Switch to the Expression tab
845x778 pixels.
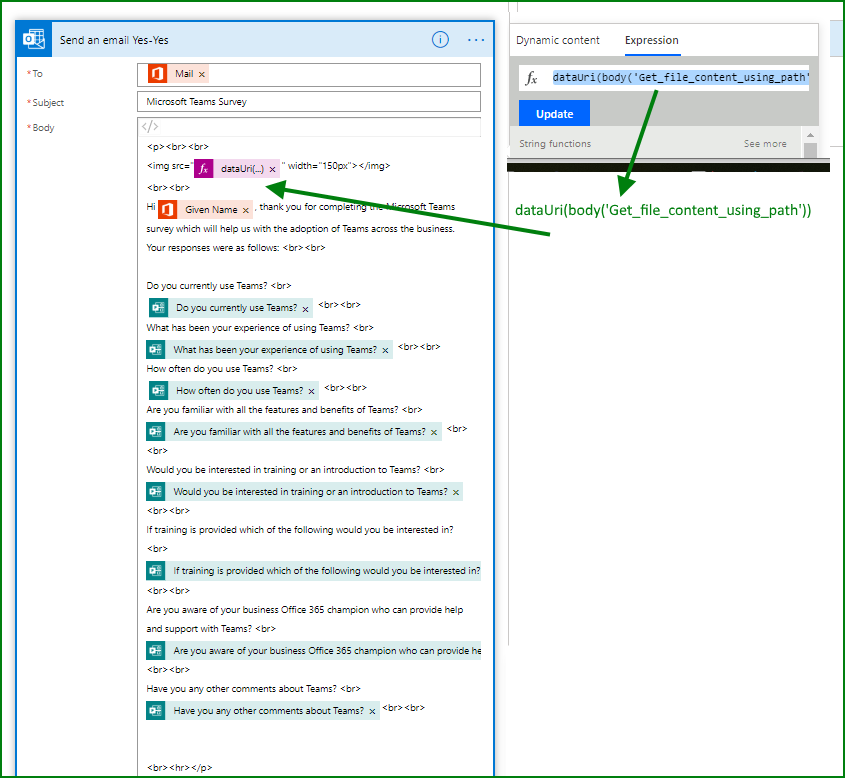(x=652, y=40)
